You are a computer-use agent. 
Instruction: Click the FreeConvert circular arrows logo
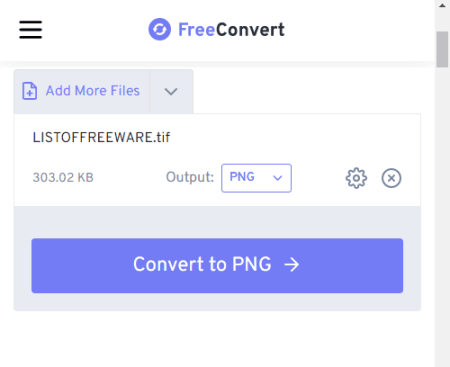point(159,29)
